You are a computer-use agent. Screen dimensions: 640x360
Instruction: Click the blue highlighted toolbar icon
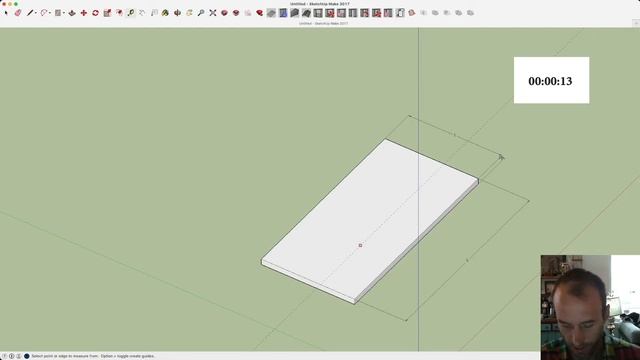[283, 13]
